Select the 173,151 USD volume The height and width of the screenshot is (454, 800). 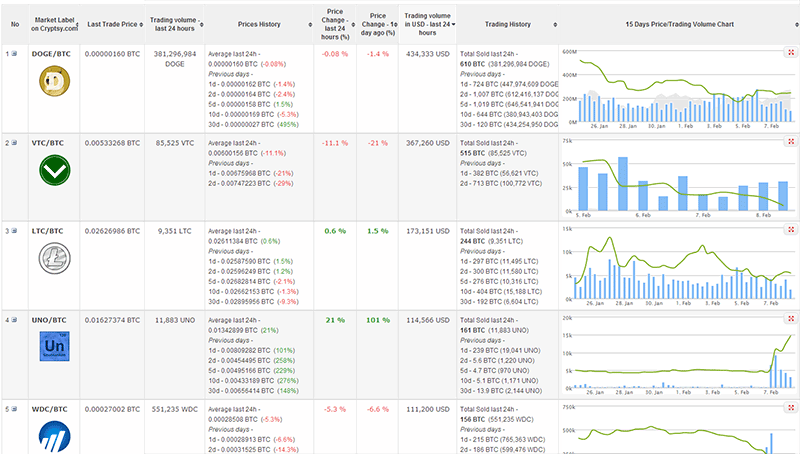pos(428,231)
